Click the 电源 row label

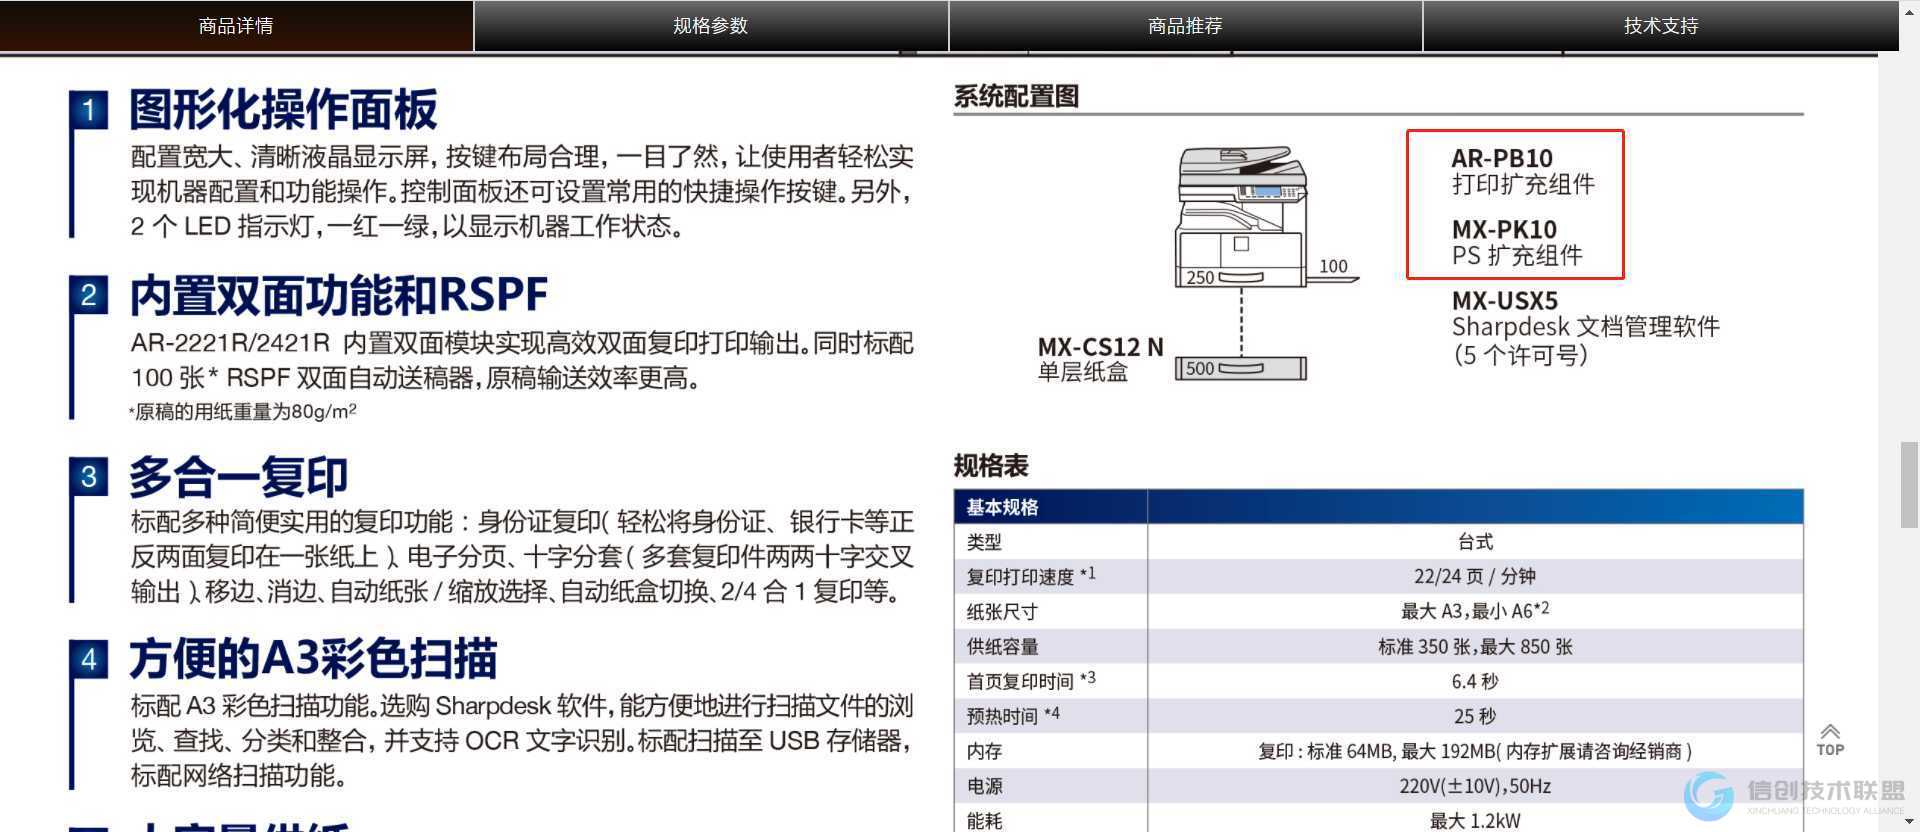[984, 786]
